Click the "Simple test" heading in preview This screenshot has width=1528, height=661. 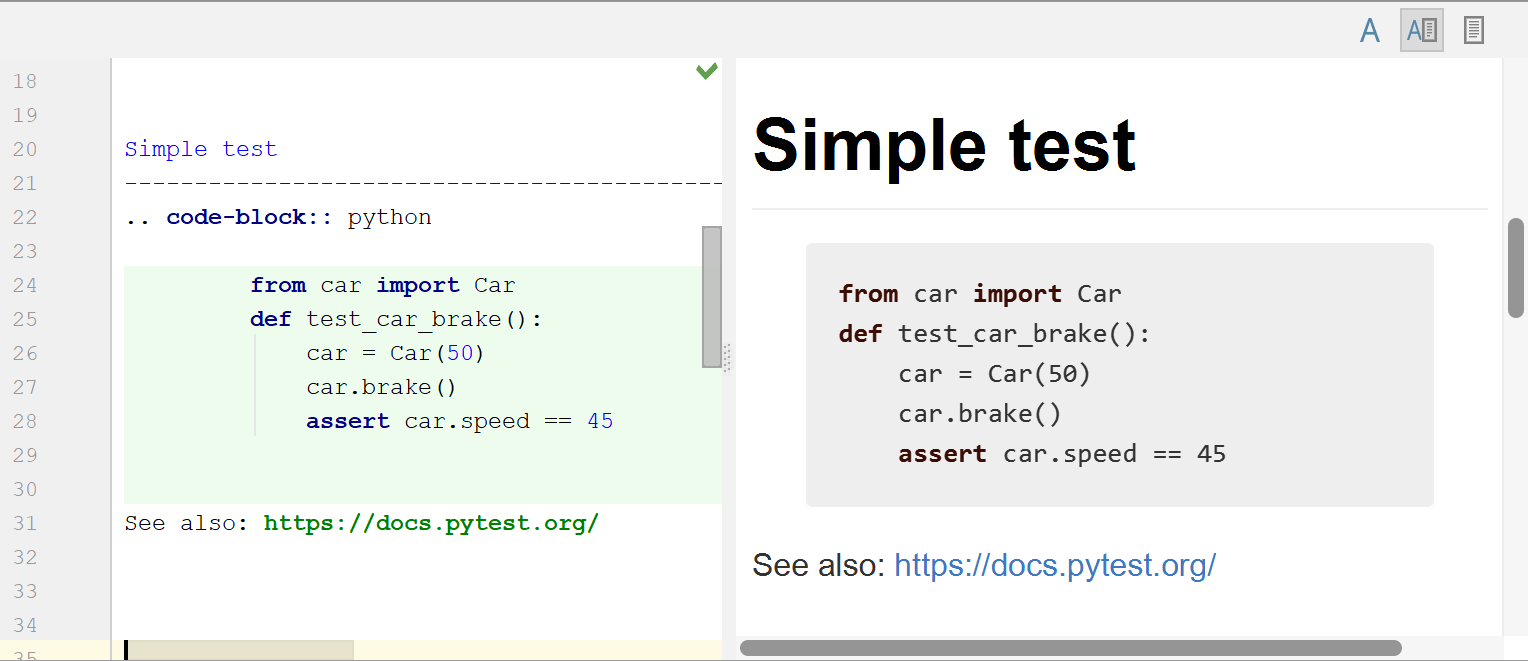pos(944,145)
